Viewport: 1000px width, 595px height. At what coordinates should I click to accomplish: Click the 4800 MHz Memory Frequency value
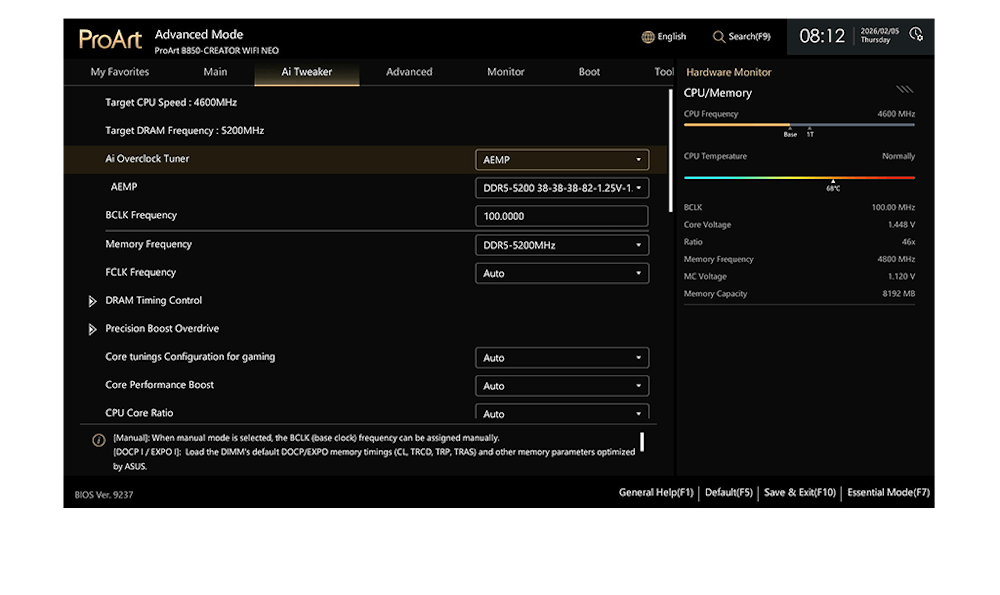(x=896, y=259)
